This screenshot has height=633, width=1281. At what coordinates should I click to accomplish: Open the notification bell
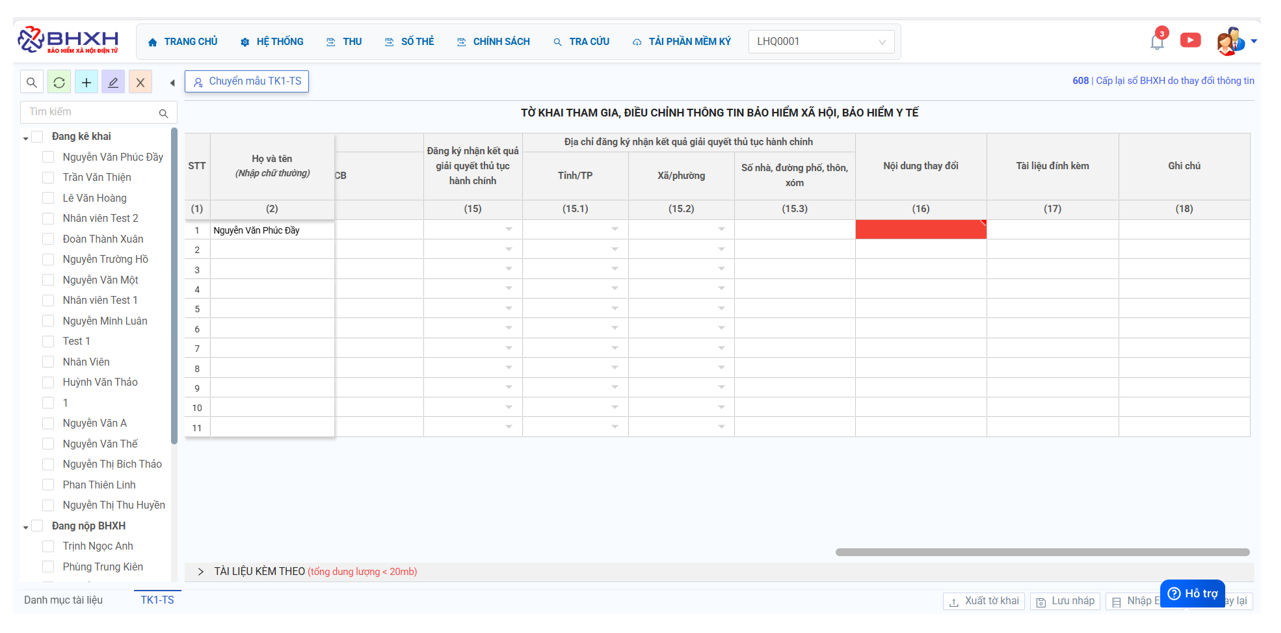[x=1157, y=42]
